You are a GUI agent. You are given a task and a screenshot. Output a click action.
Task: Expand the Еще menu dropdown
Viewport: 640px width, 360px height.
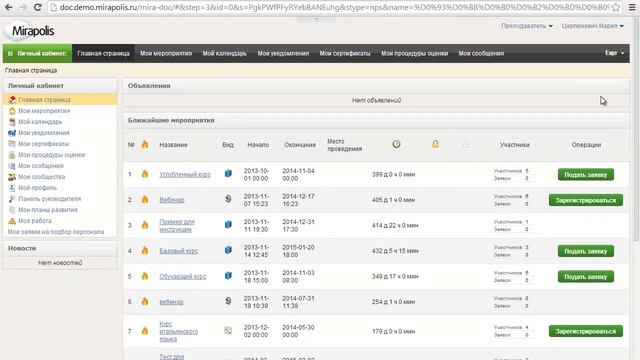(x=614, y=53)
